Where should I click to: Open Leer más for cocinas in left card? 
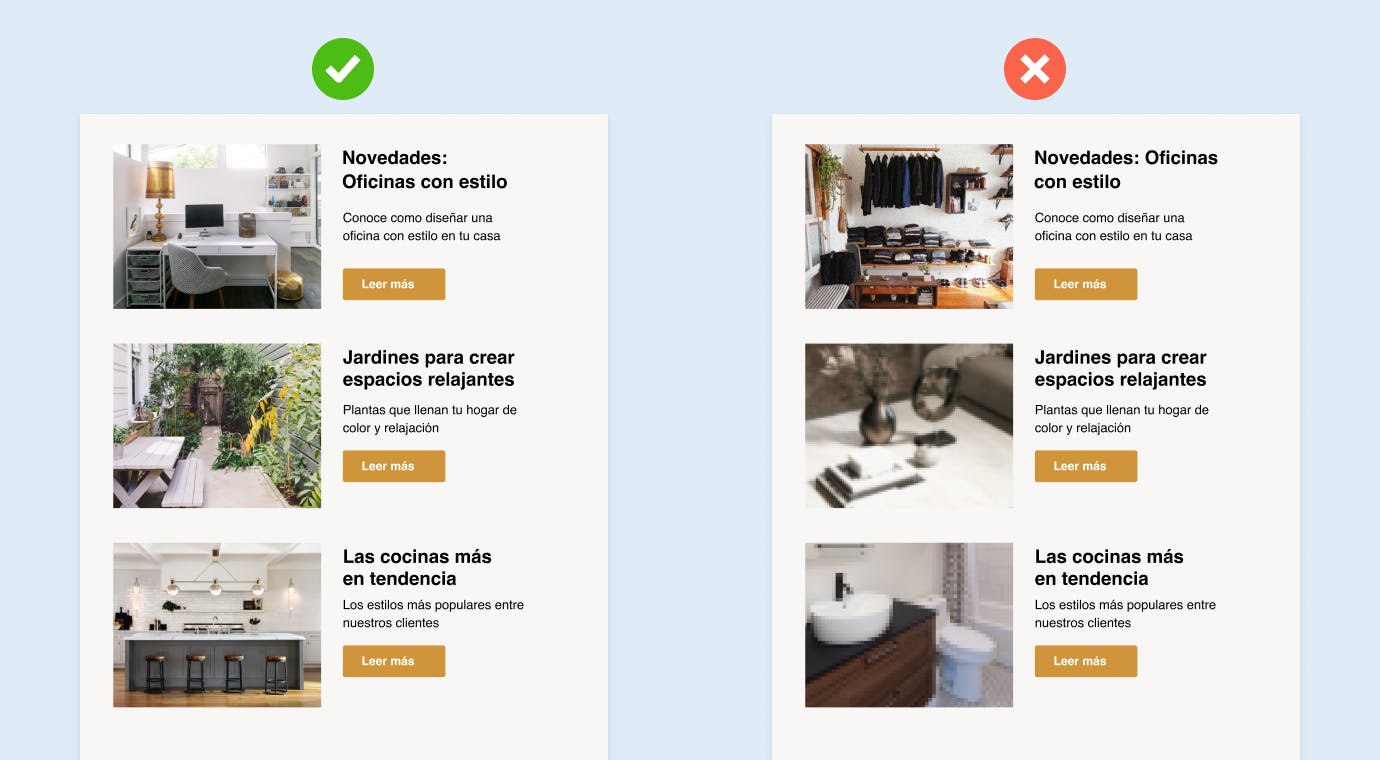point(394,661)
